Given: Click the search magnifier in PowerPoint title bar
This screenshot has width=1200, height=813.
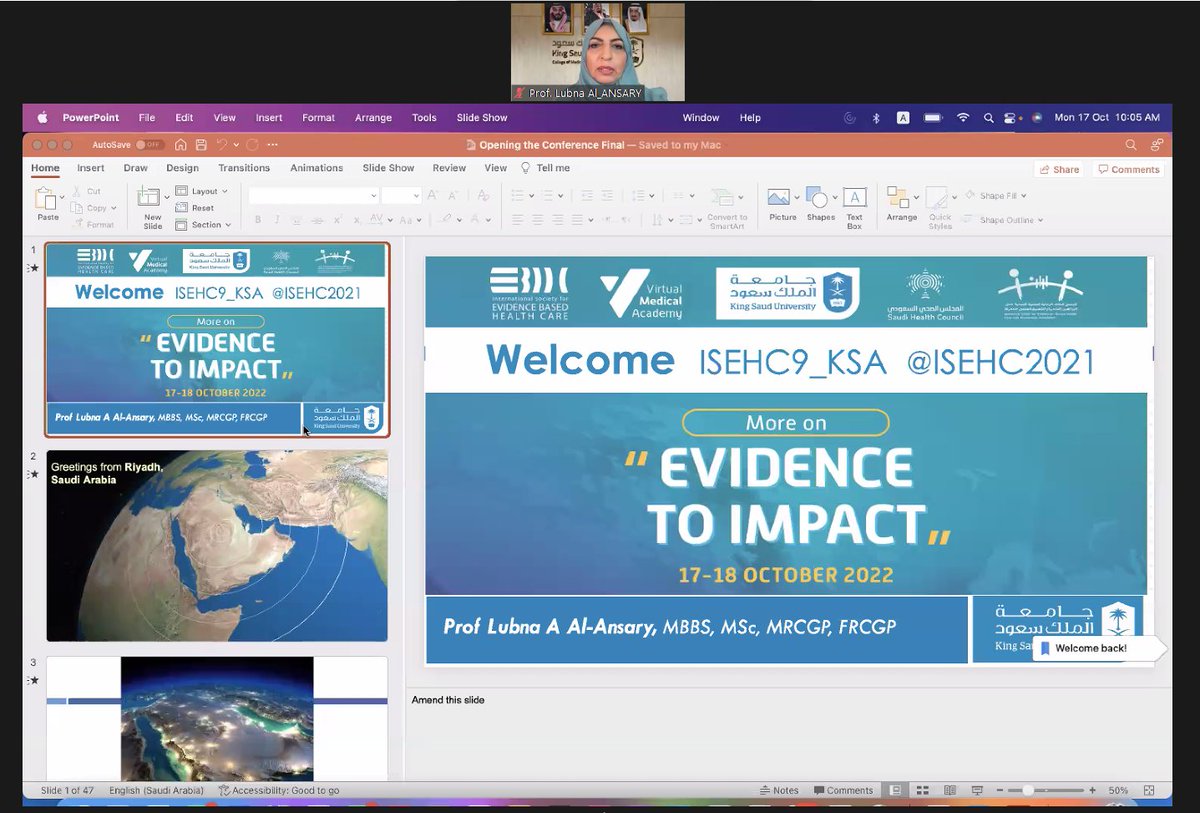Looking at the screenshot, I should click(1131, 145).
